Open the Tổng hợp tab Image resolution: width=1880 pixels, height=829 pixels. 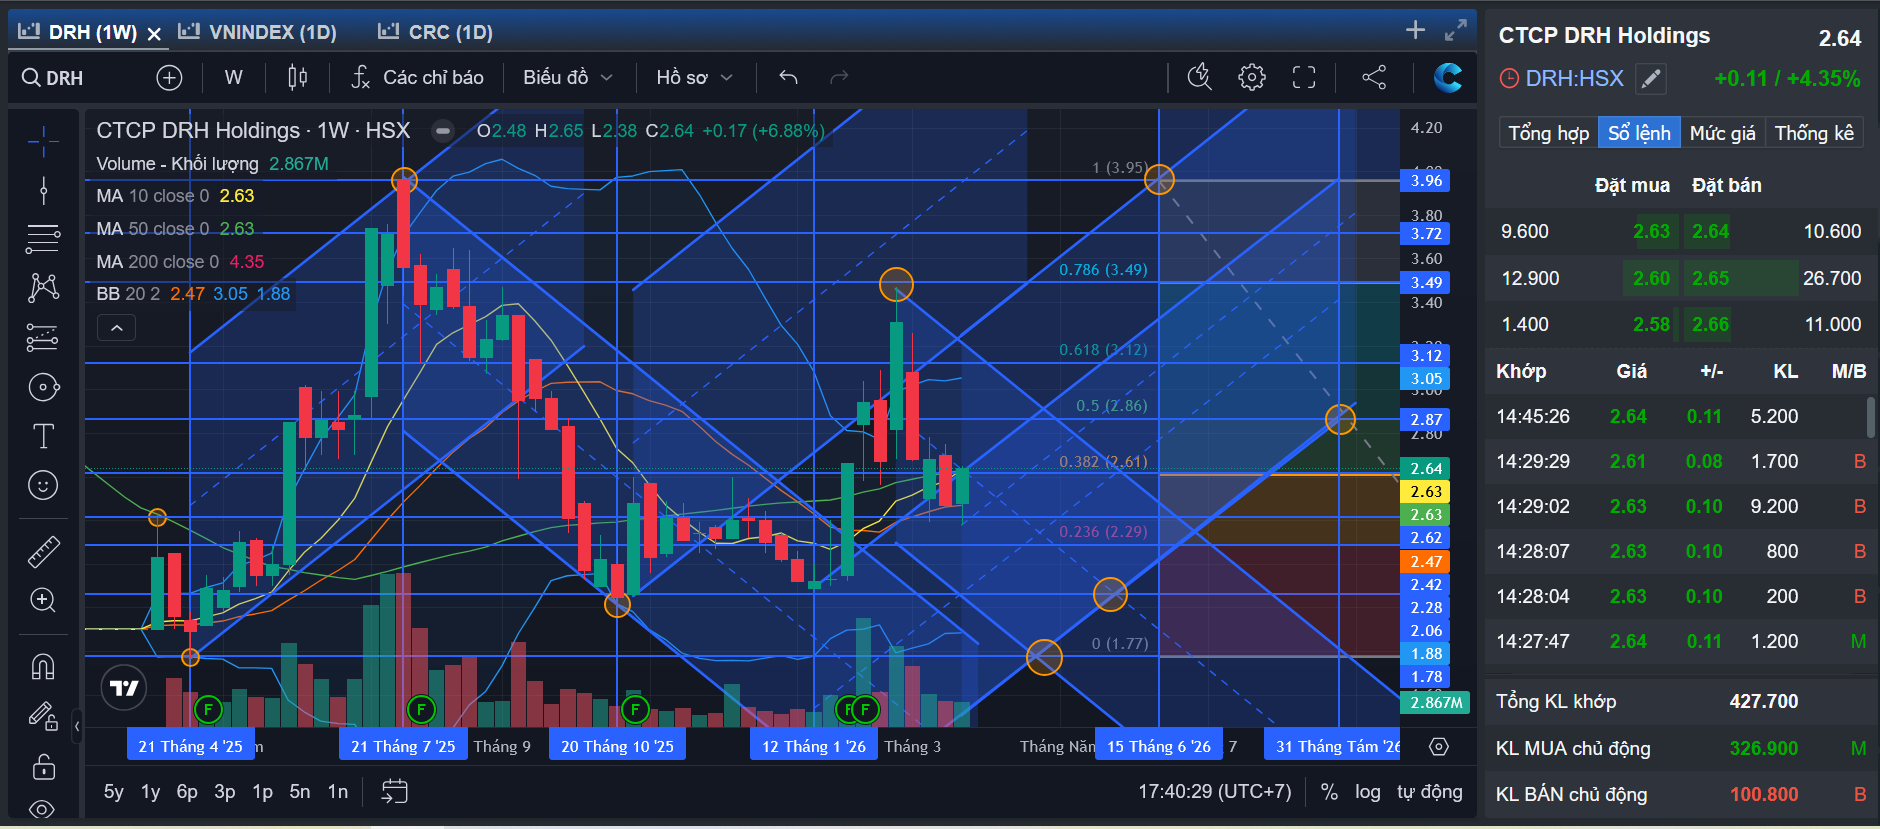pyautogui.click(x=1548, y=133)
